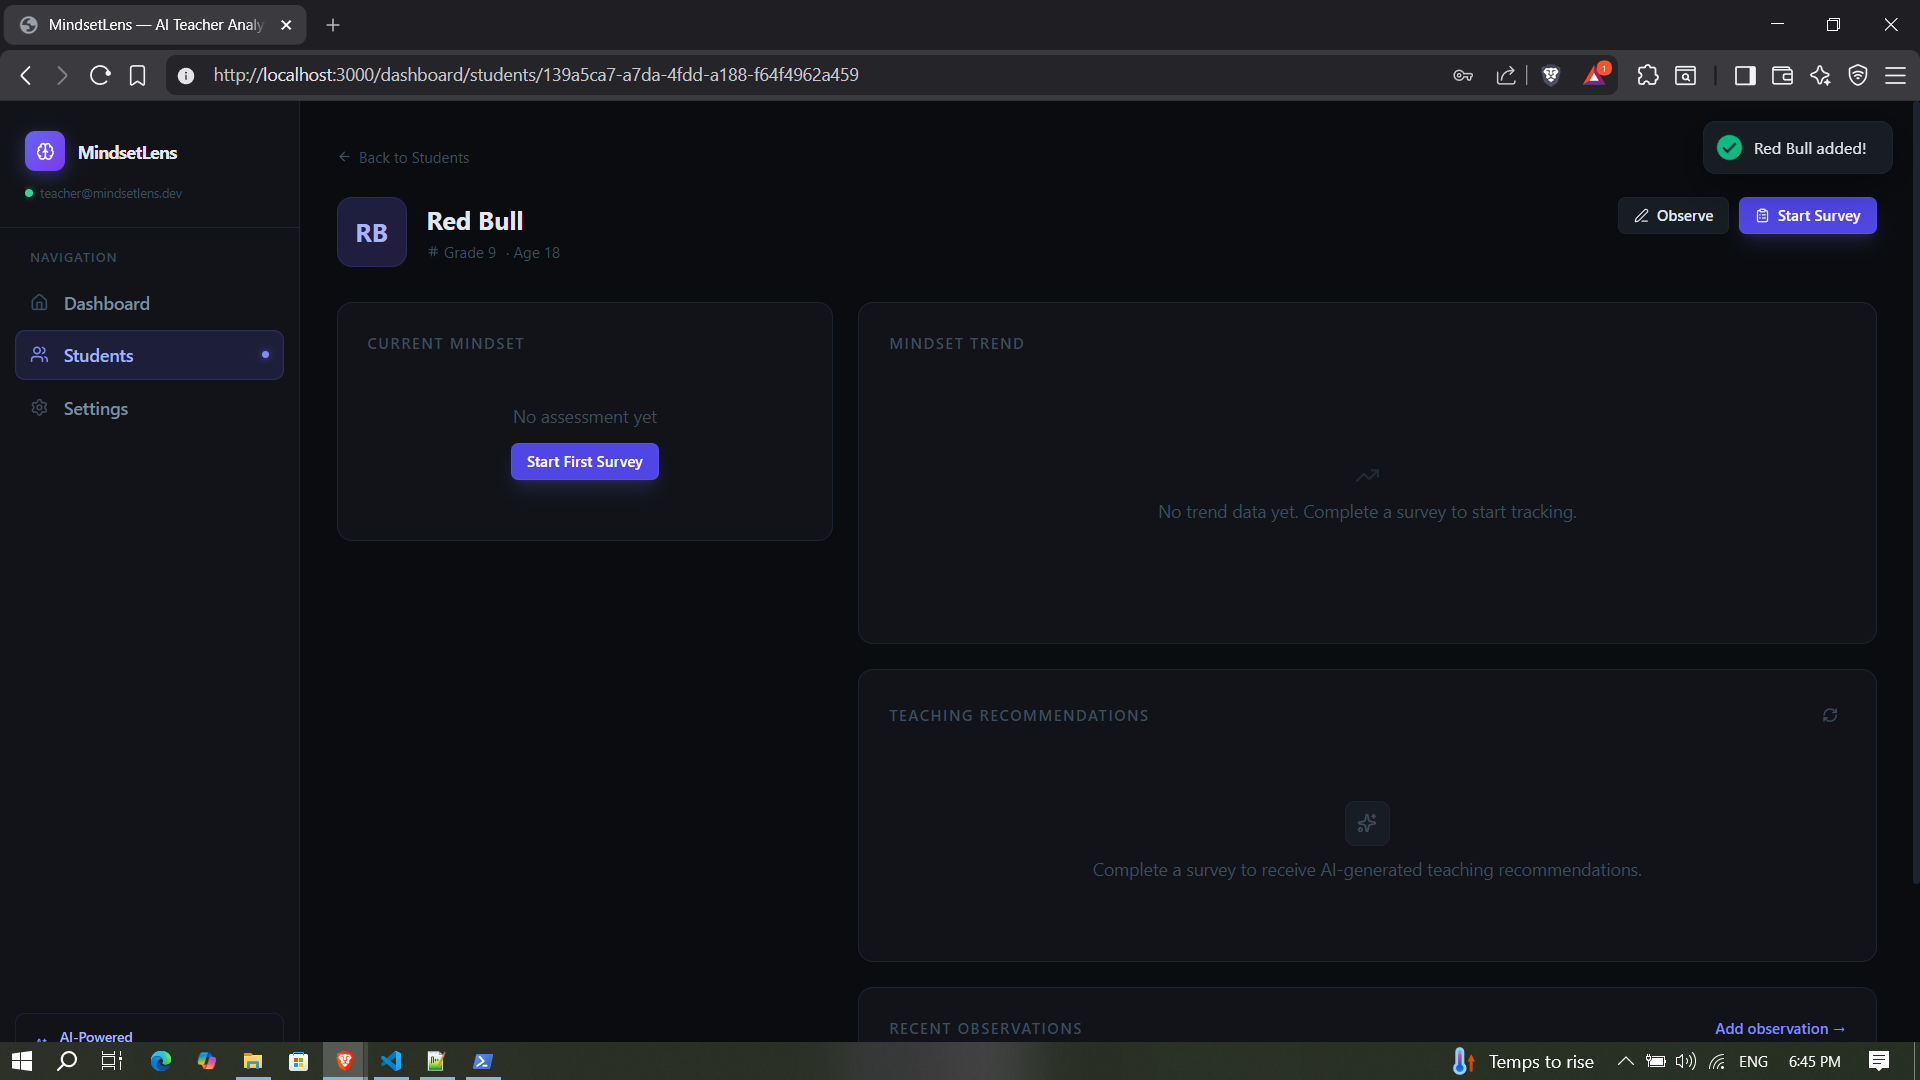
Task: Open the browser hamburger menu
Action: coord(1895,75)
